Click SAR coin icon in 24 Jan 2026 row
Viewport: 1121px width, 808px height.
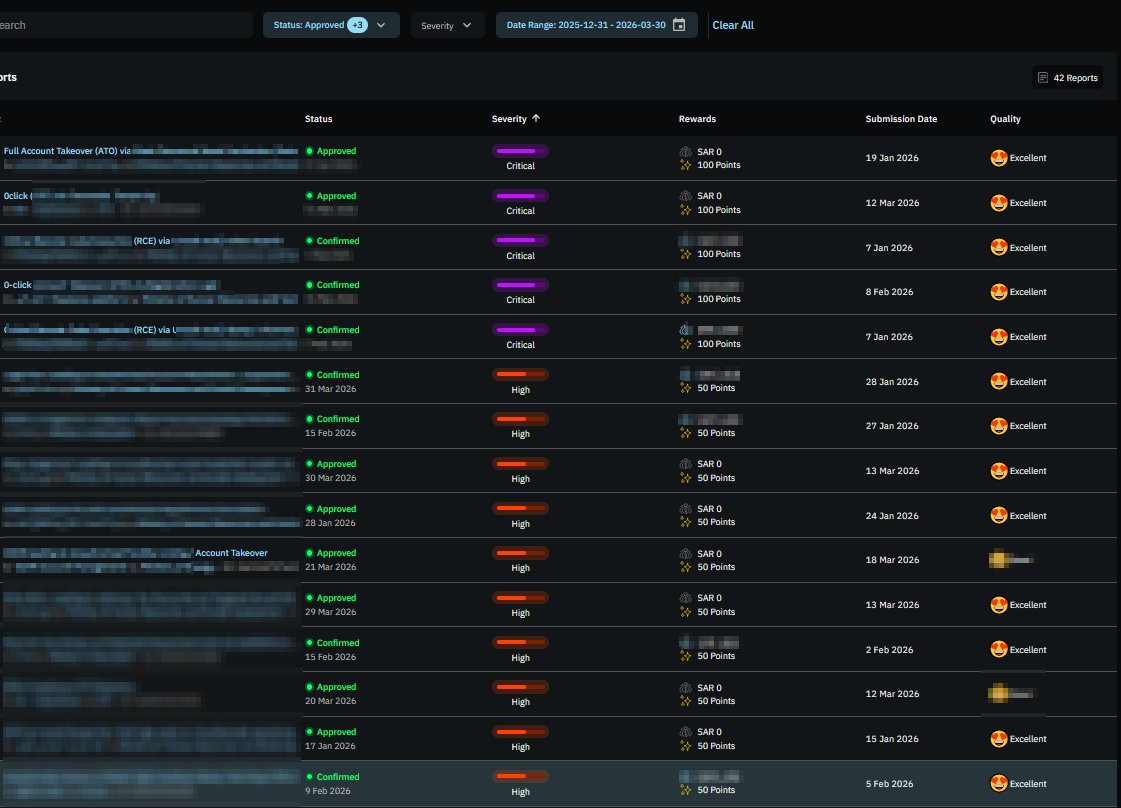click(x=685, y=508)
